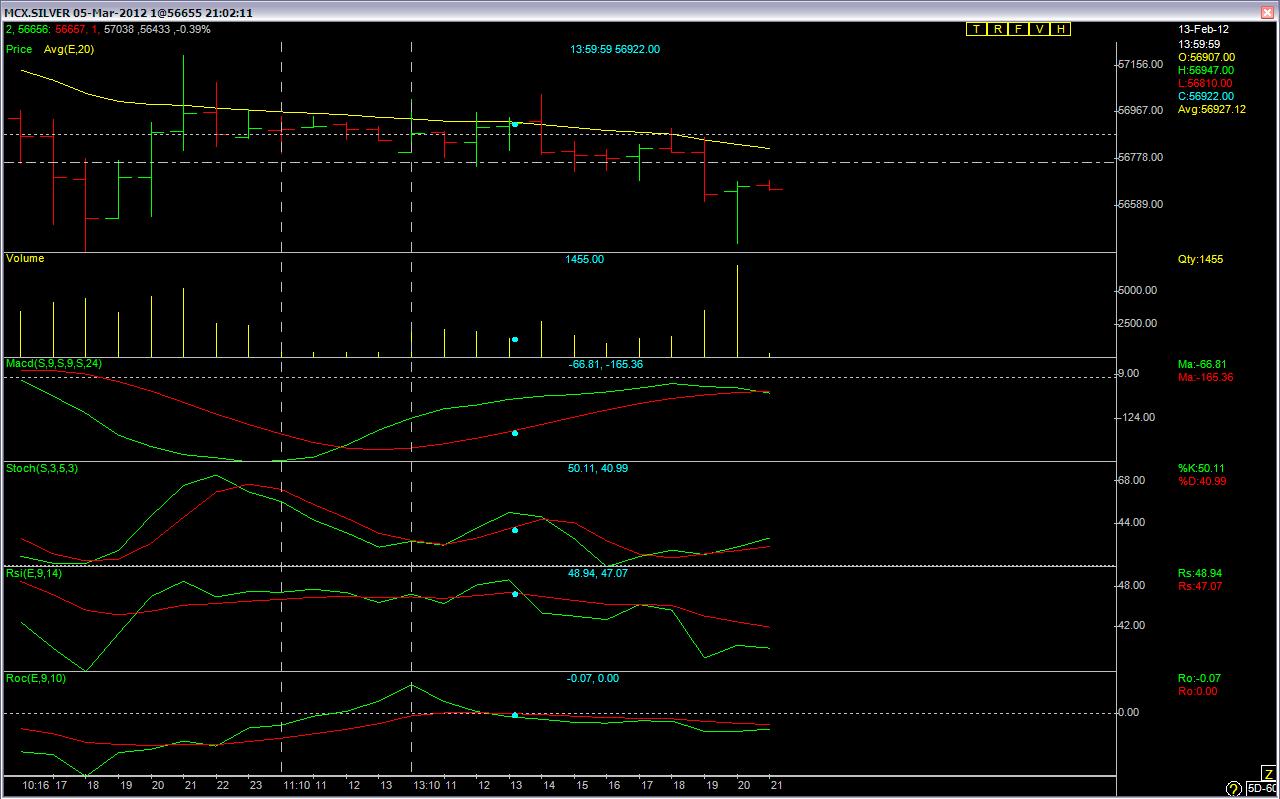Click the 10:16 time axis label
The height and width of the screenshot is (799, 1280).
tap(35, 786)
